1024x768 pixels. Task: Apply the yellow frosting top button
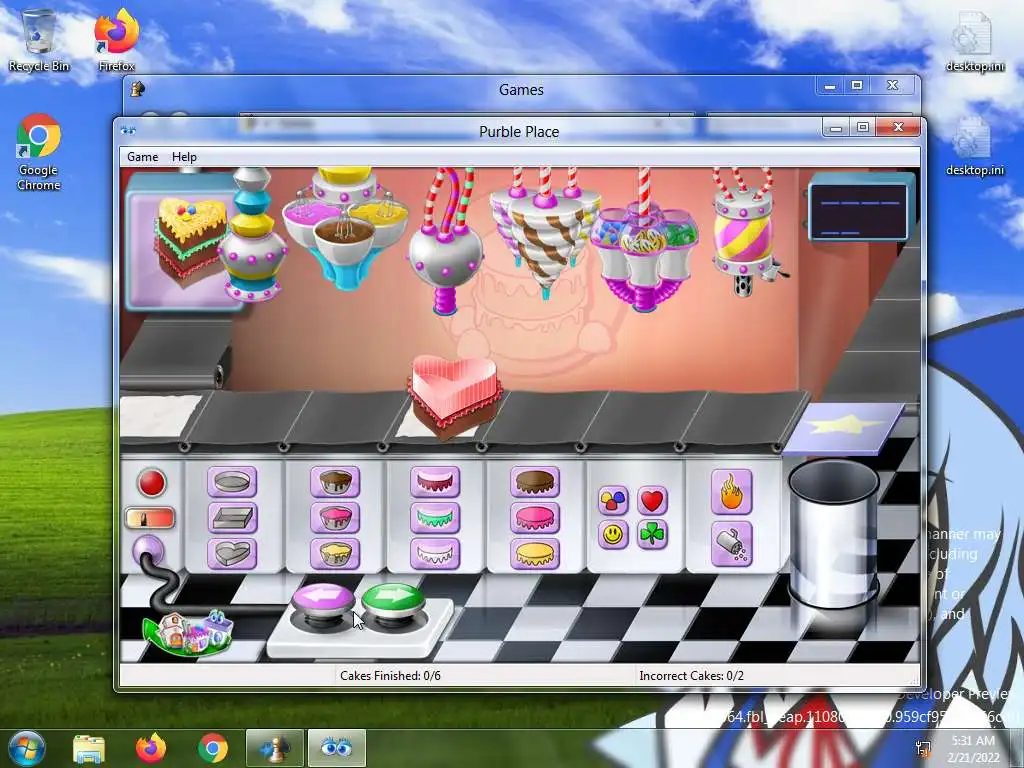pos(535,553)
